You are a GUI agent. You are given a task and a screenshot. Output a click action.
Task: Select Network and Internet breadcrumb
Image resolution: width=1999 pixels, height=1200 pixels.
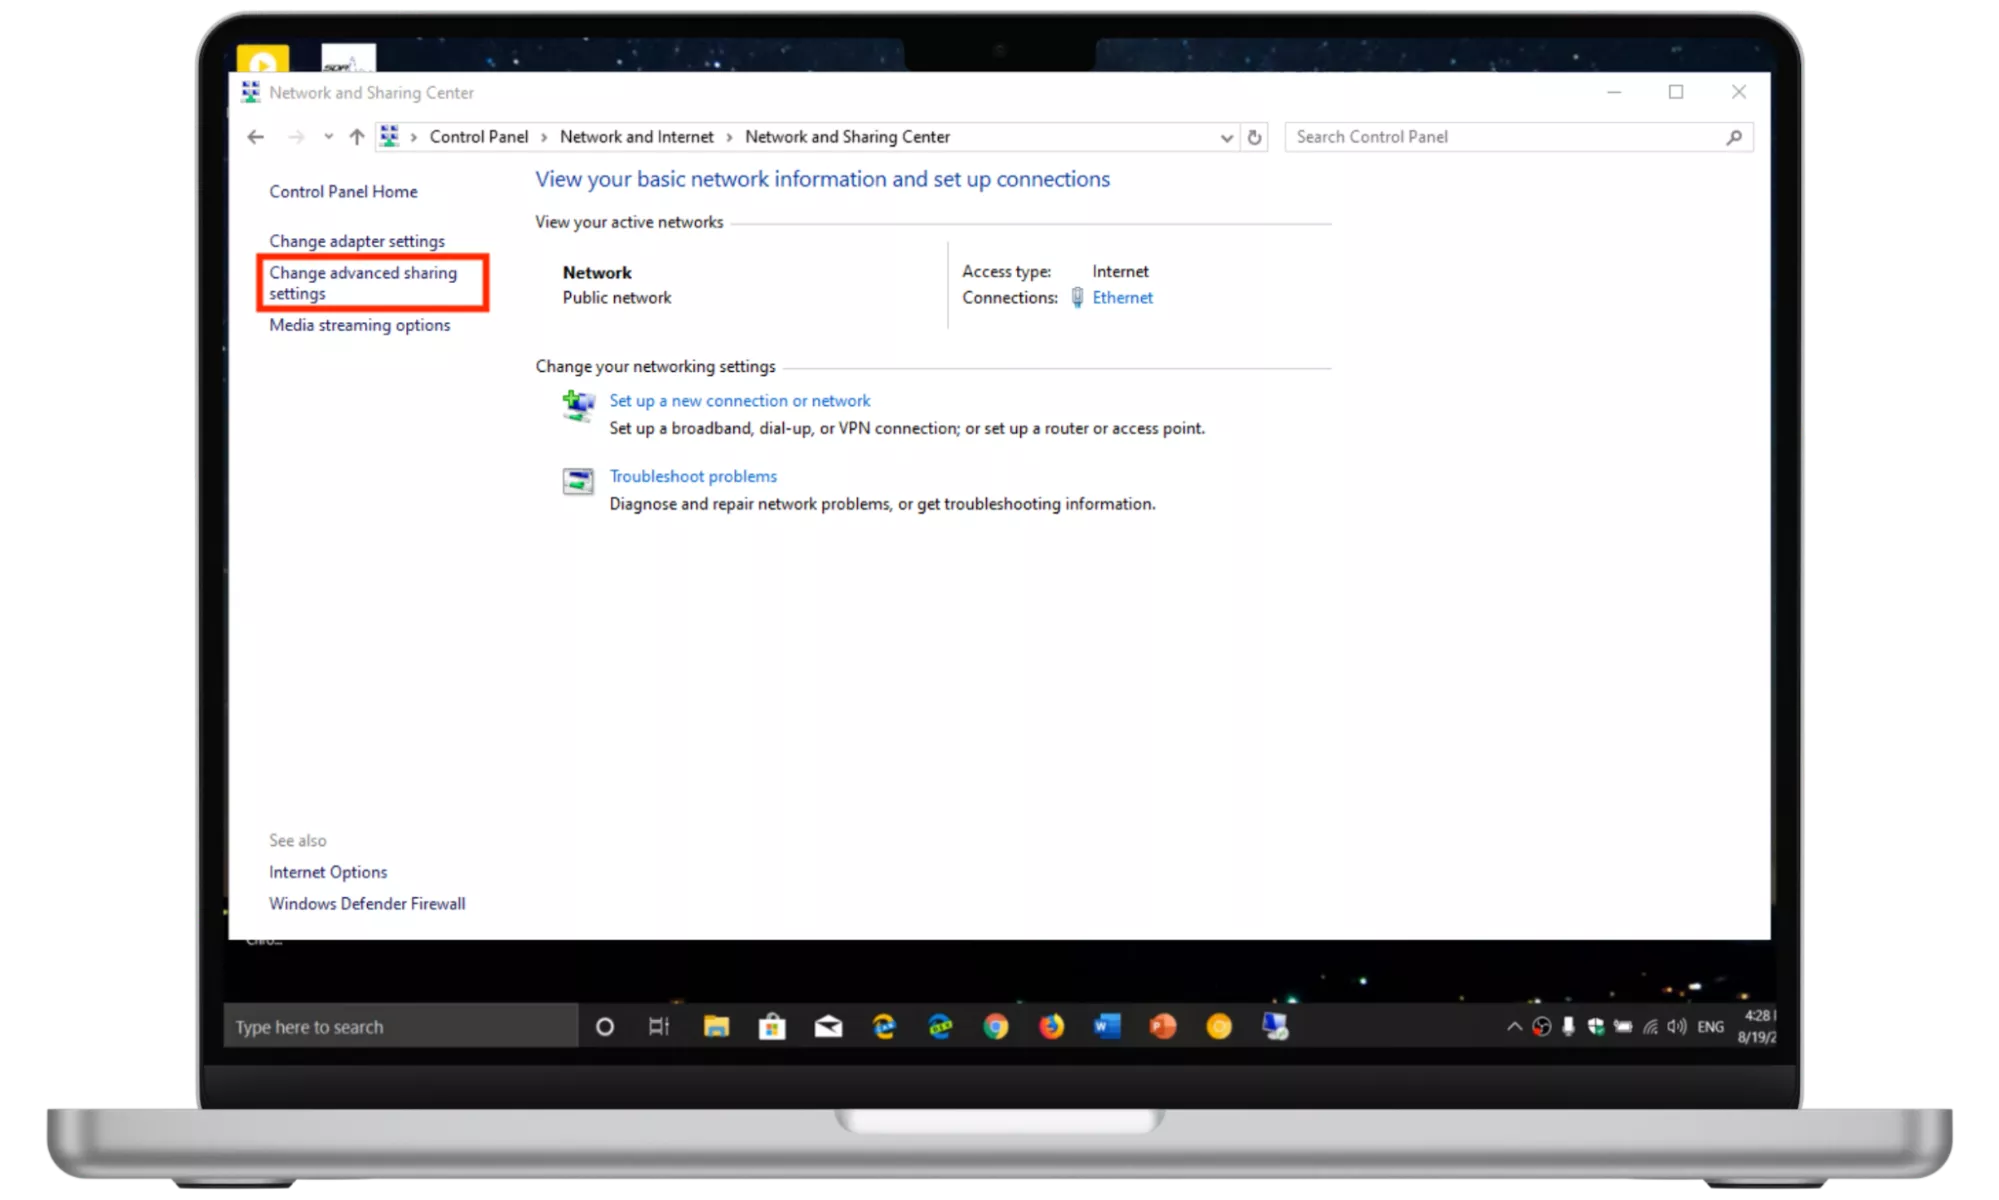click(x=637, y=137)
